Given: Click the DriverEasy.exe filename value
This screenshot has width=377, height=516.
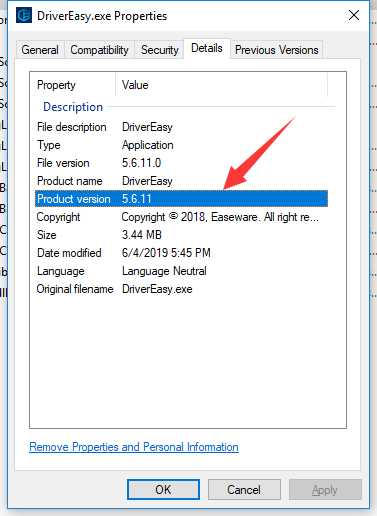Looking at the screenshot, I should pos(157,289).
